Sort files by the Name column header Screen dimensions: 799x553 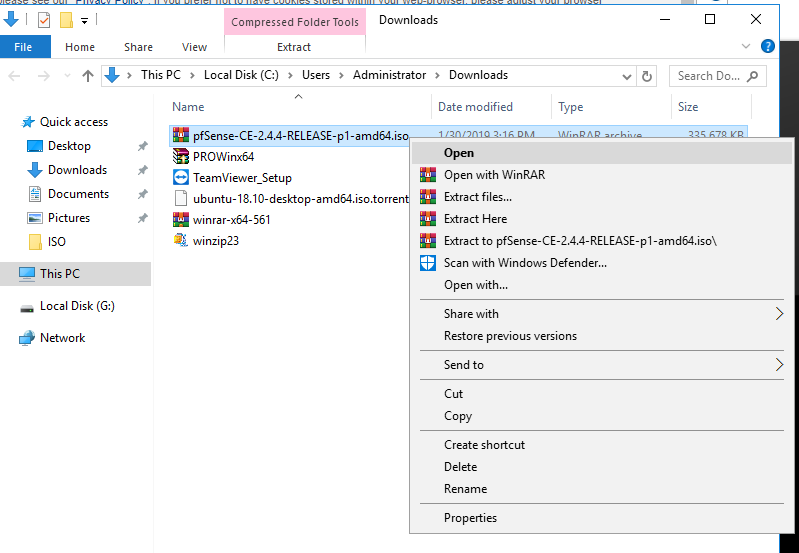click(x=299, y=107)
